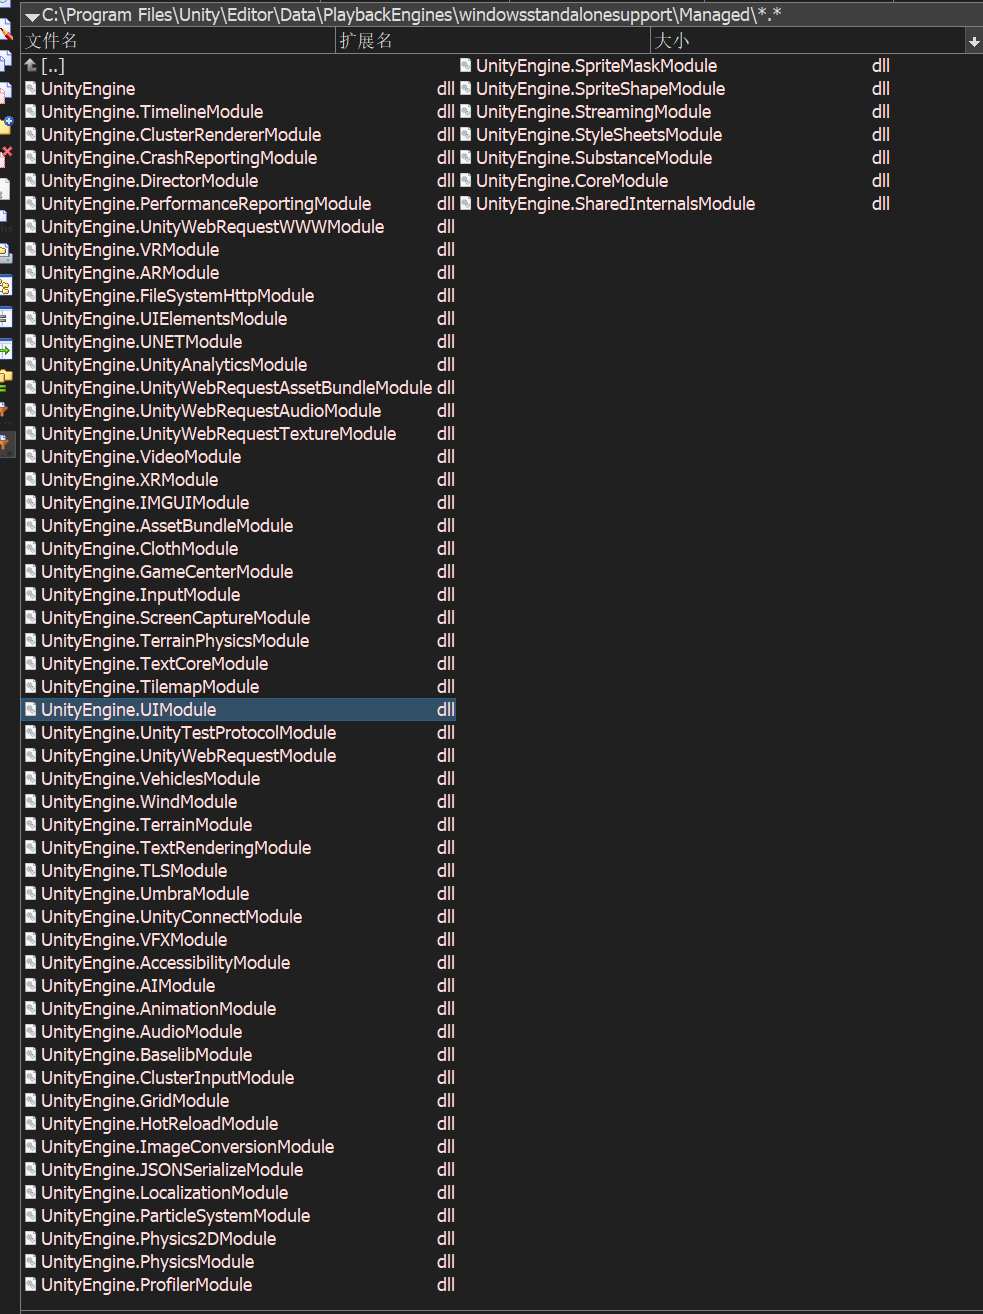Select UnityEngine.UnityTestProtocolModule file name
983x1314 pixels.
[189, 733]
